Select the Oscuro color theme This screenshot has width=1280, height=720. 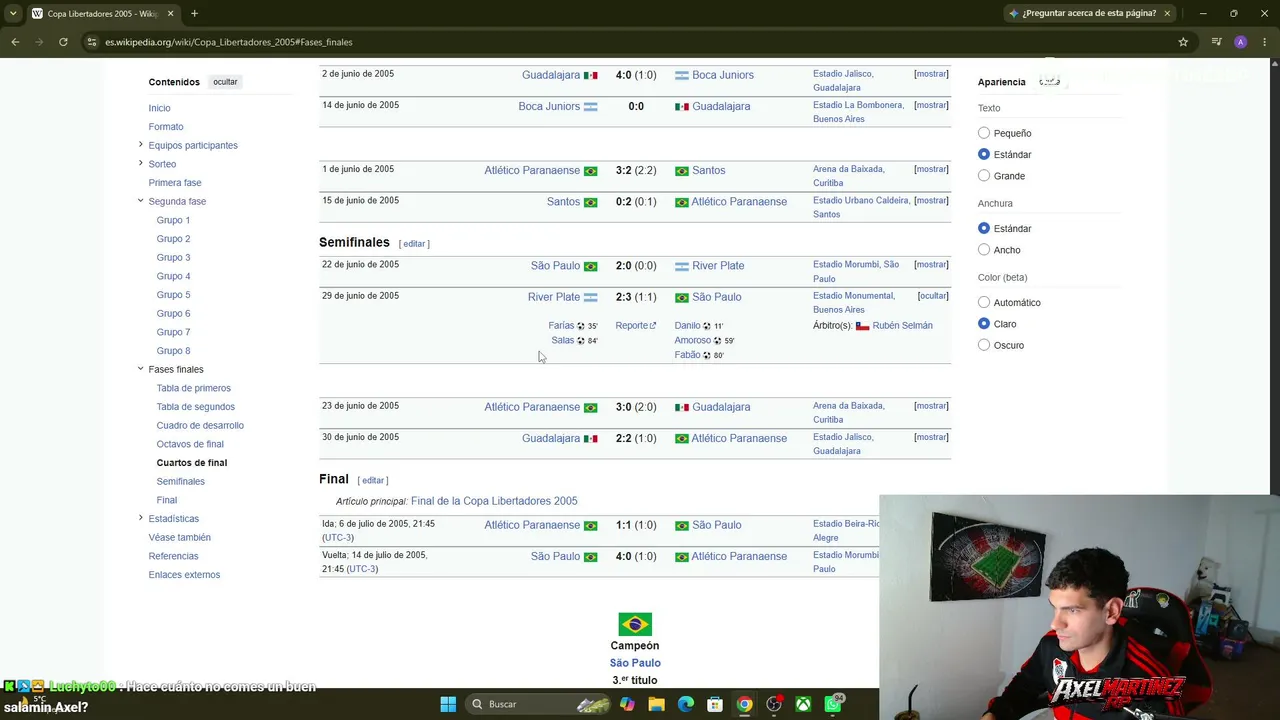[984, 345]
